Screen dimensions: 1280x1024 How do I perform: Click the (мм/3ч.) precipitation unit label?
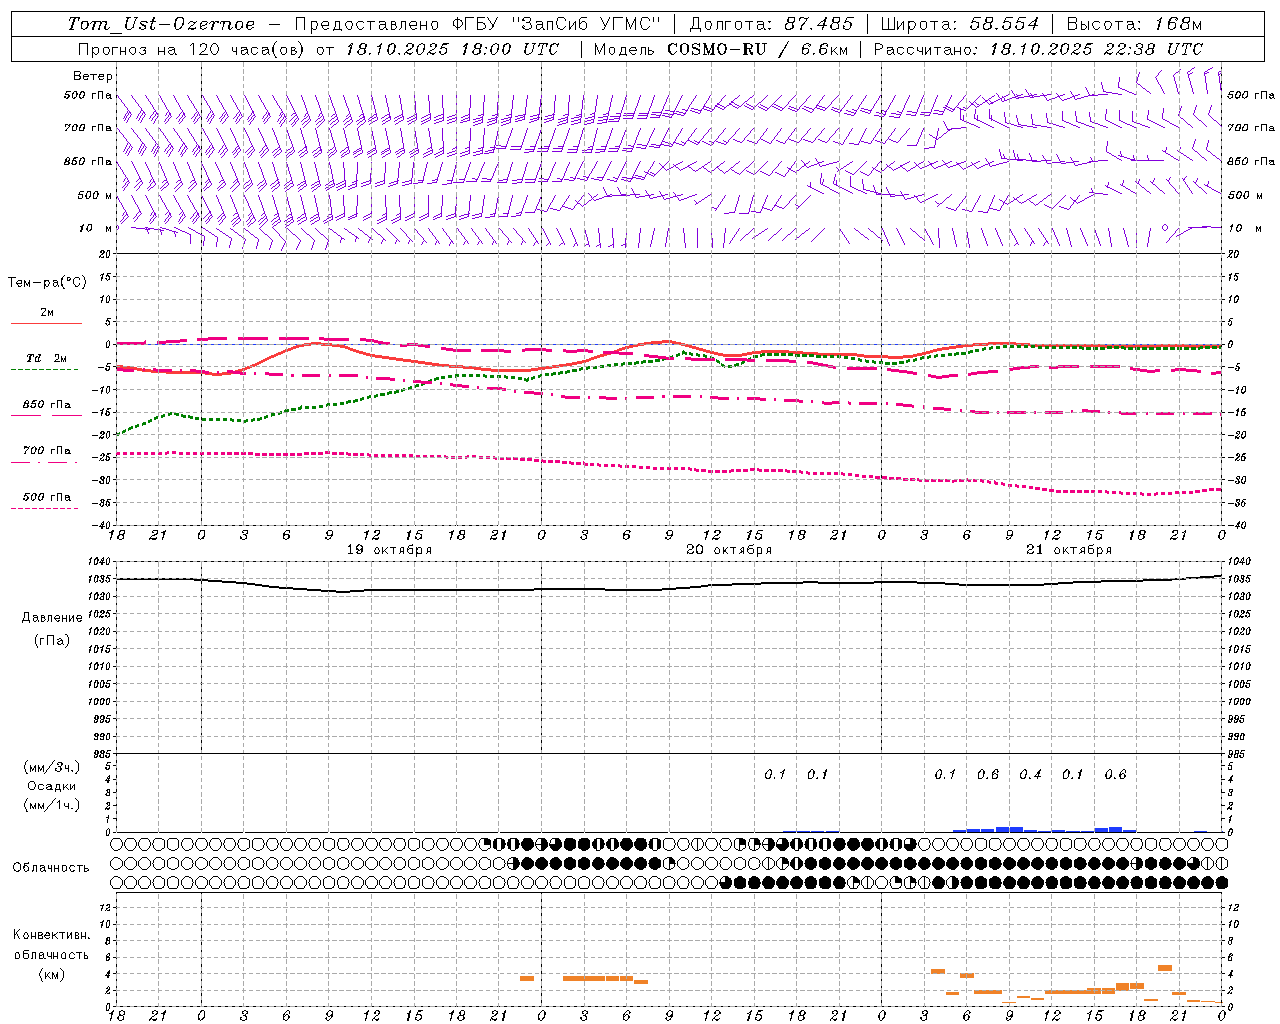(x=52, y=767)
